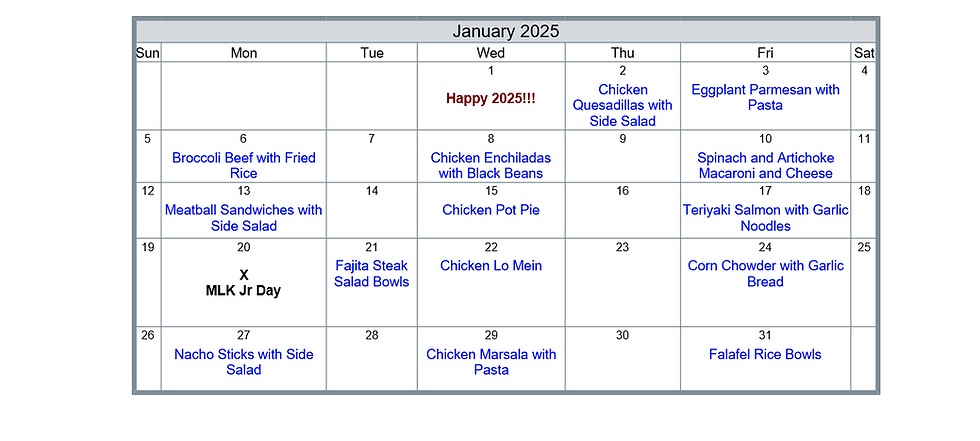Viewport: 980px width, 441px height.
Task: Select the Chicken Lo Mein entry
Action: (x=491, y=265)
